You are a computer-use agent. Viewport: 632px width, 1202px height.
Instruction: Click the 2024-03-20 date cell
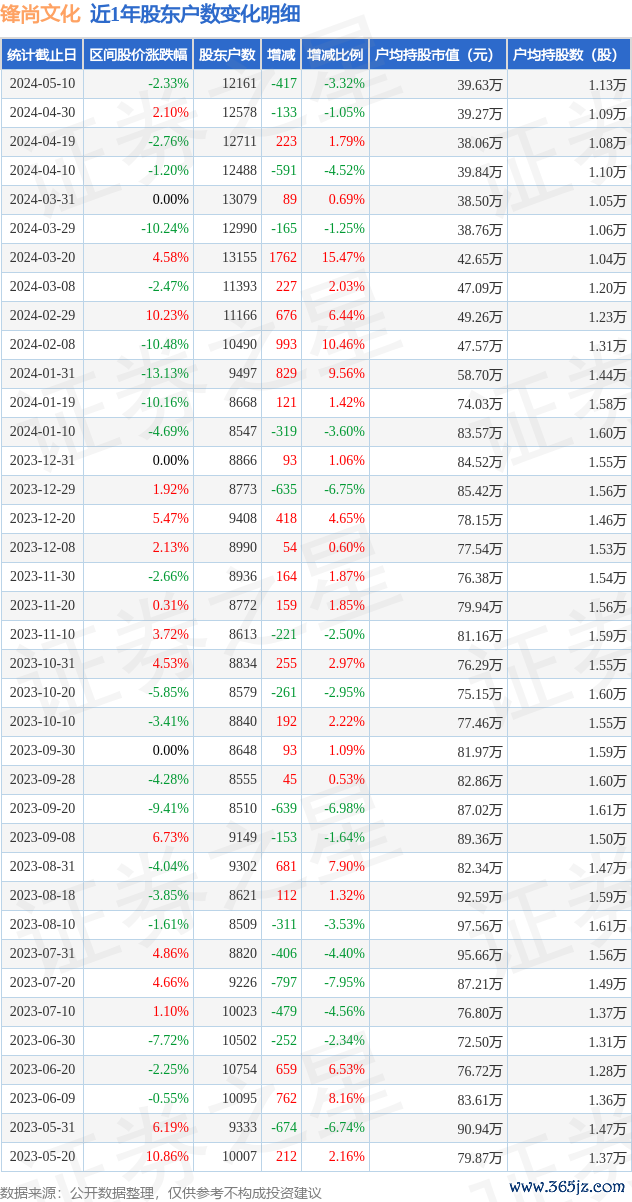click(x=42, y=258)
